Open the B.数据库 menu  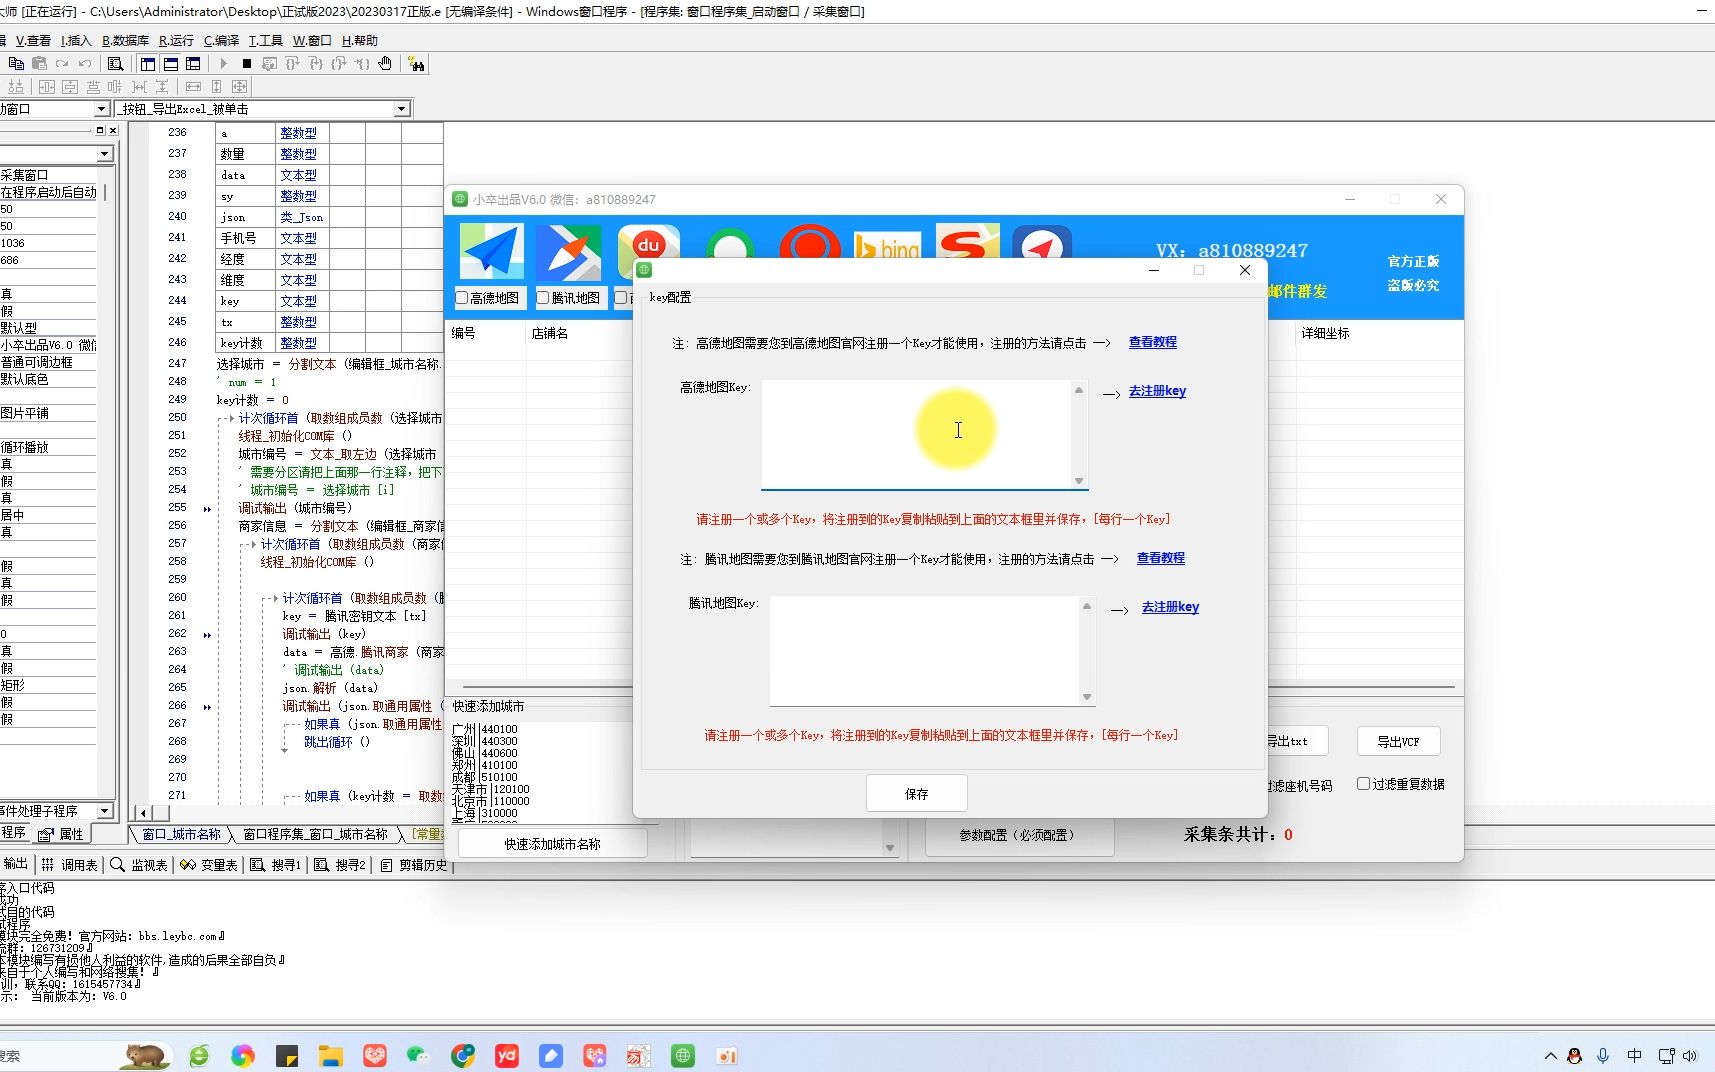(x=125, y=40)
